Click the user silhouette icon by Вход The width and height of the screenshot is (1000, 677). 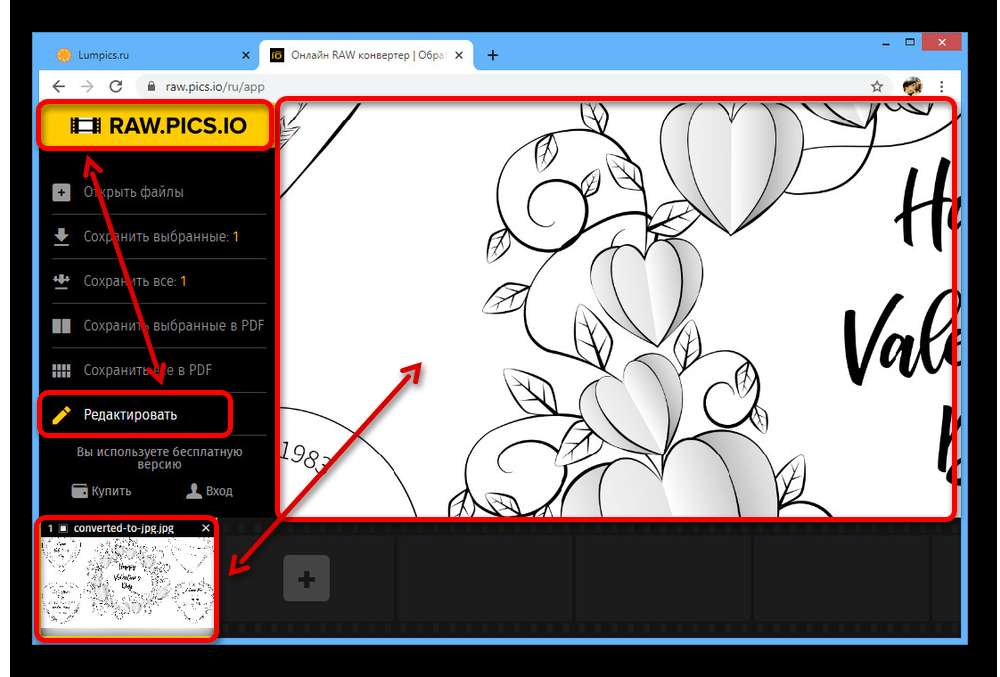tap(194, 491)
